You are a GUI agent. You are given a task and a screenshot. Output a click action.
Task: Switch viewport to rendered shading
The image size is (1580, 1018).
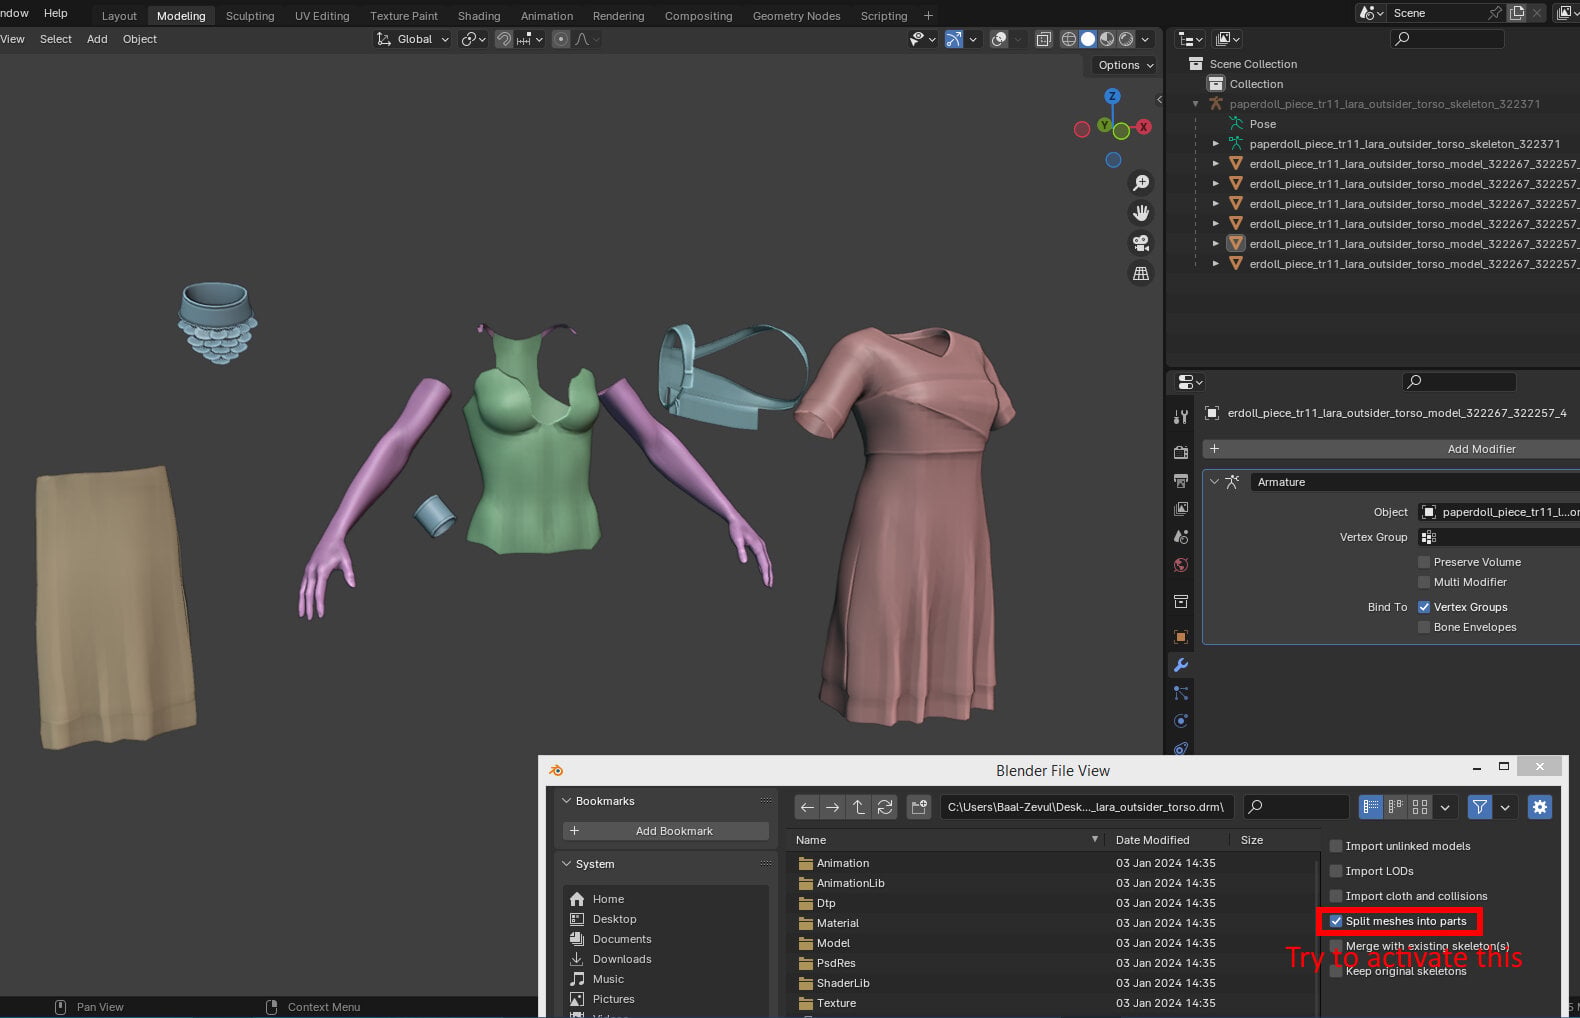click(x=1126, y=39)
